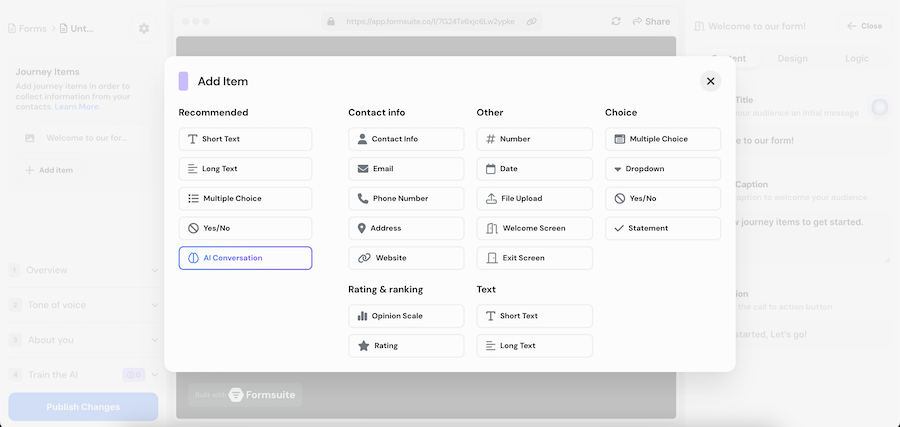Add Yes/No item under Choice
The height and width of the screenshot is (427, 900).
click(662, 199)
